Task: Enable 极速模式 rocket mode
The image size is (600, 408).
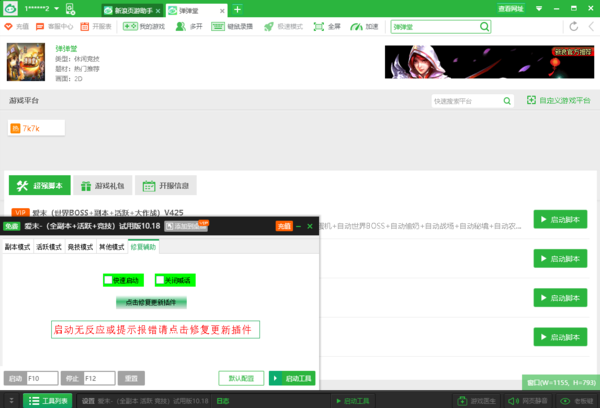Action: pos(283,26)
